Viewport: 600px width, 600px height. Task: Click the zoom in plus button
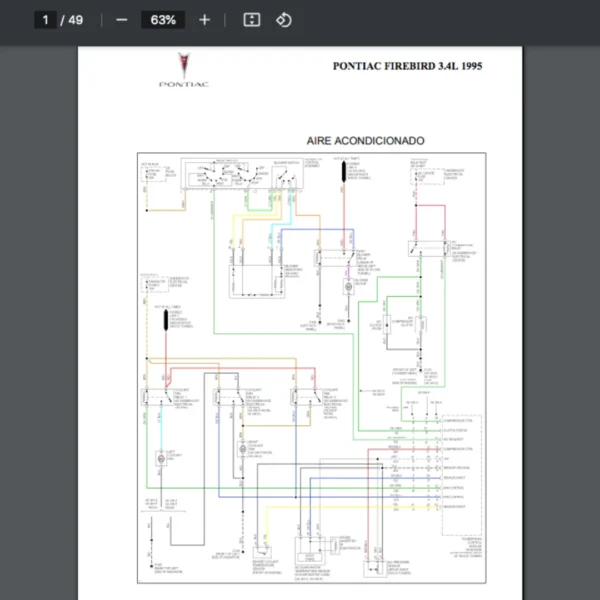(x=205, y=20)
